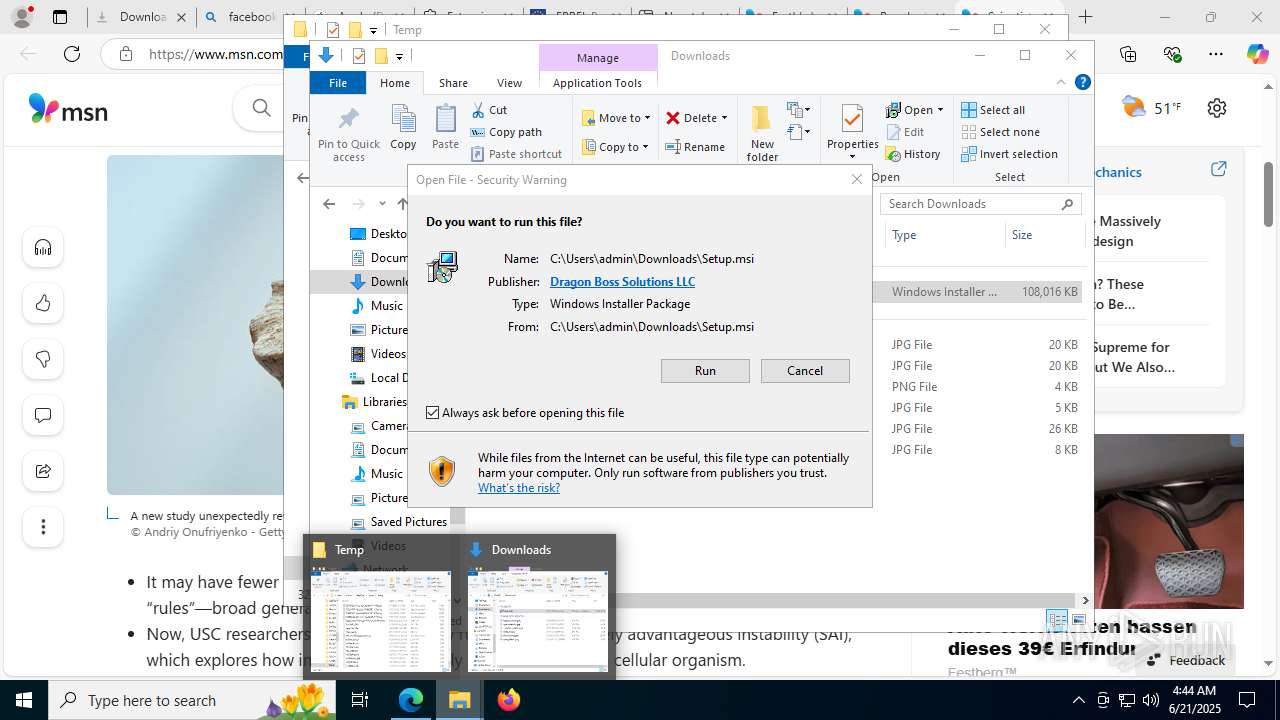Cancel the Open File security warning
Image resolution: width=1280 pixels, height=720 pixels.
point(805,371)
